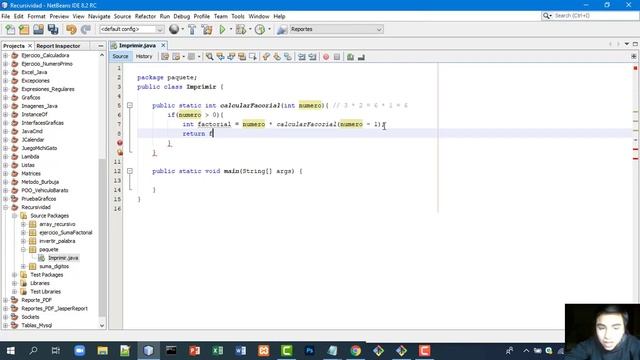The width and height of the screenshot is (640, 360).
Task: Open Excel from the taskbar
Action: pos(218,351)
